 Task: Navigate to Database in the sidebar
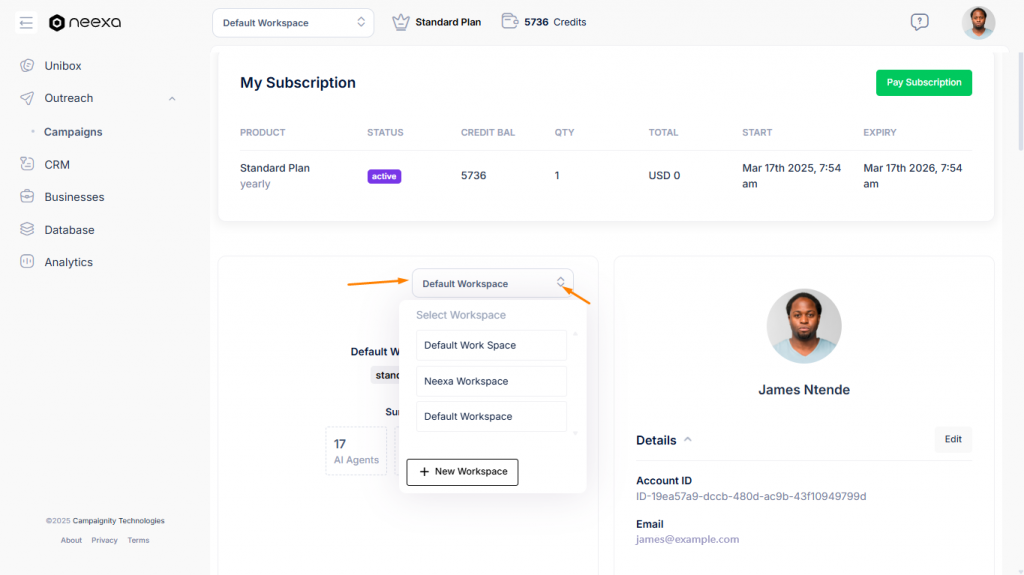tap(69, 230)
